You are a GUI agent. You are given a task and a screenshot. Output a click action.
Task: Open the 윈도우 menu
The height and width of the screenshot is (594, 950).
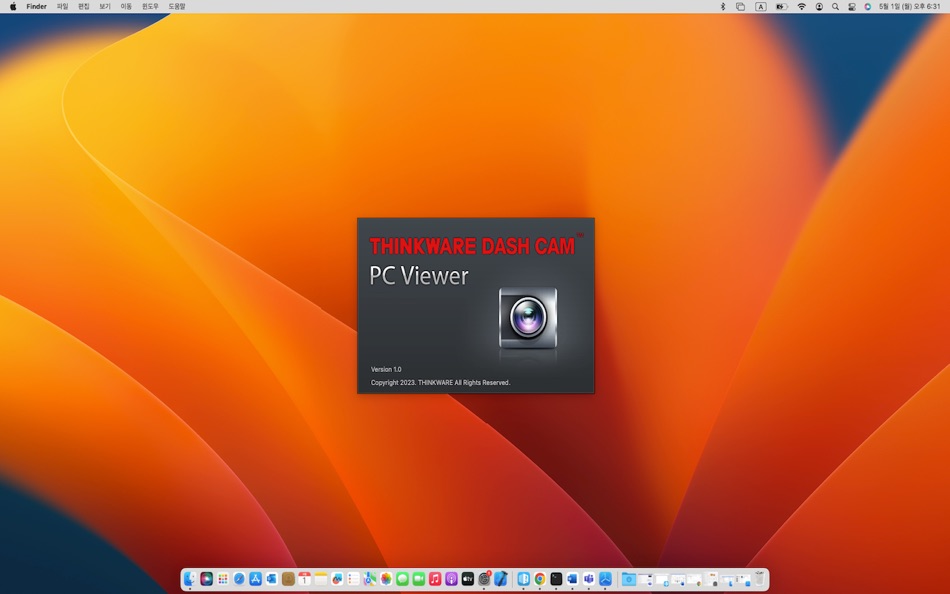point(150,6)
